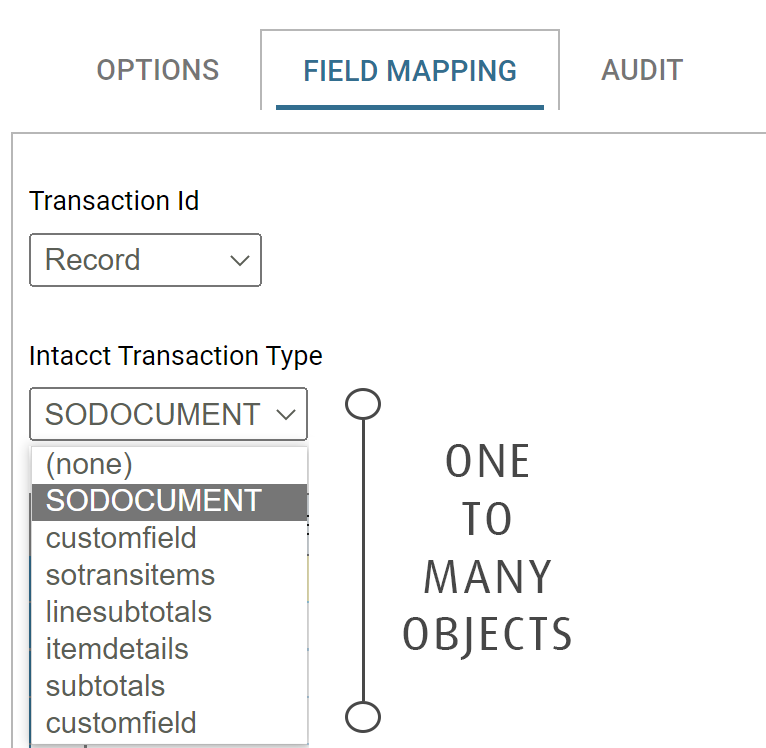Click the chevron arrow beside SODOCUMENT field
Viewport: 766px width, 748px height.
click(x=286, y=415)
